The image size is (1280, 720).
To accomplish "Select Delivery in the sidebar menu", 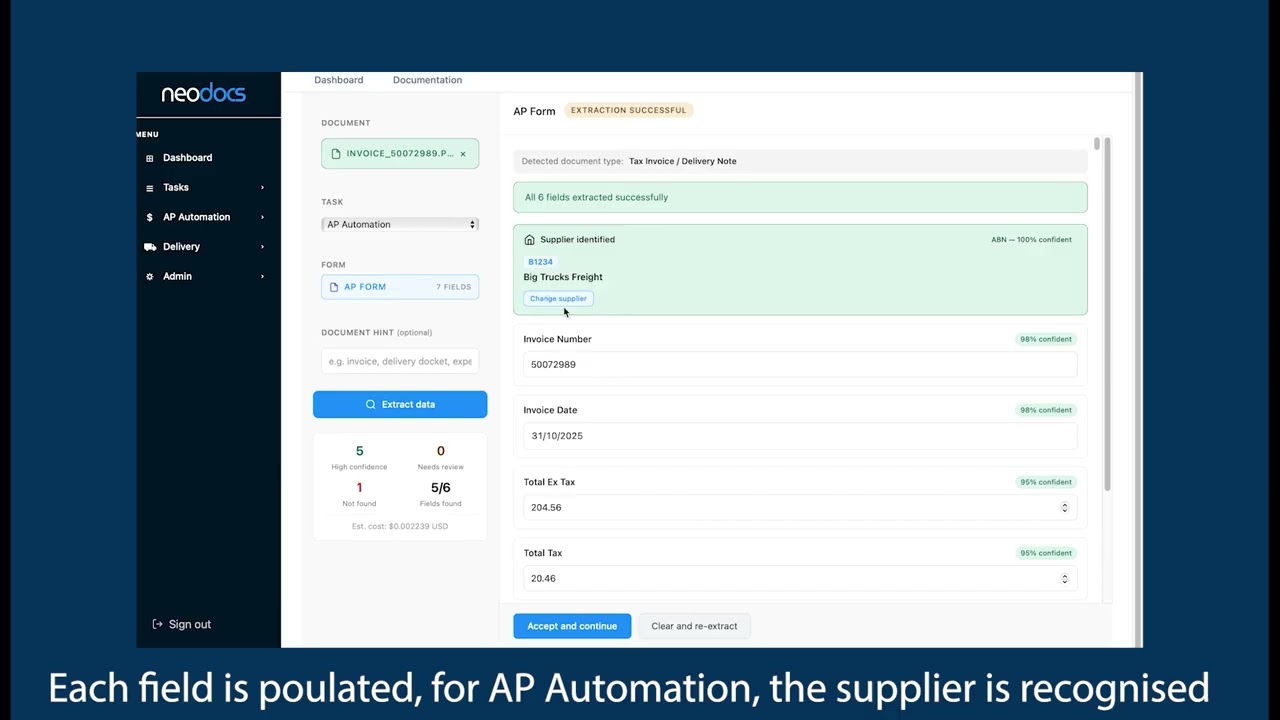I will pos(181,247).
